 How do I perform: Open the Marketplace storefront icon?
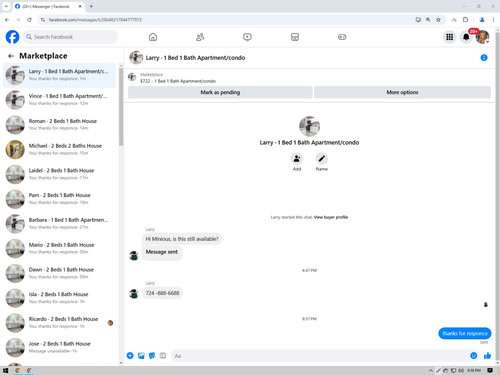point(295,37)
